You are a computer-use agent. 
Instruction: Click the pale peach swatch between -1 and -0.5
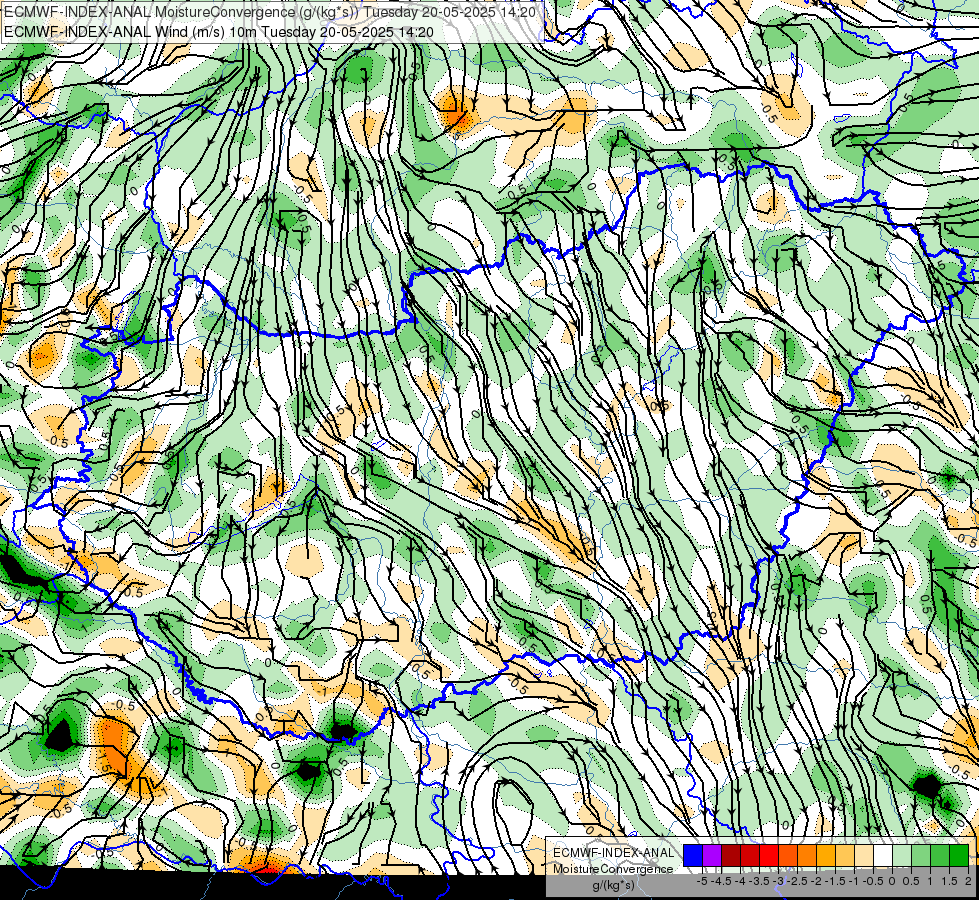tap(864, 855)
